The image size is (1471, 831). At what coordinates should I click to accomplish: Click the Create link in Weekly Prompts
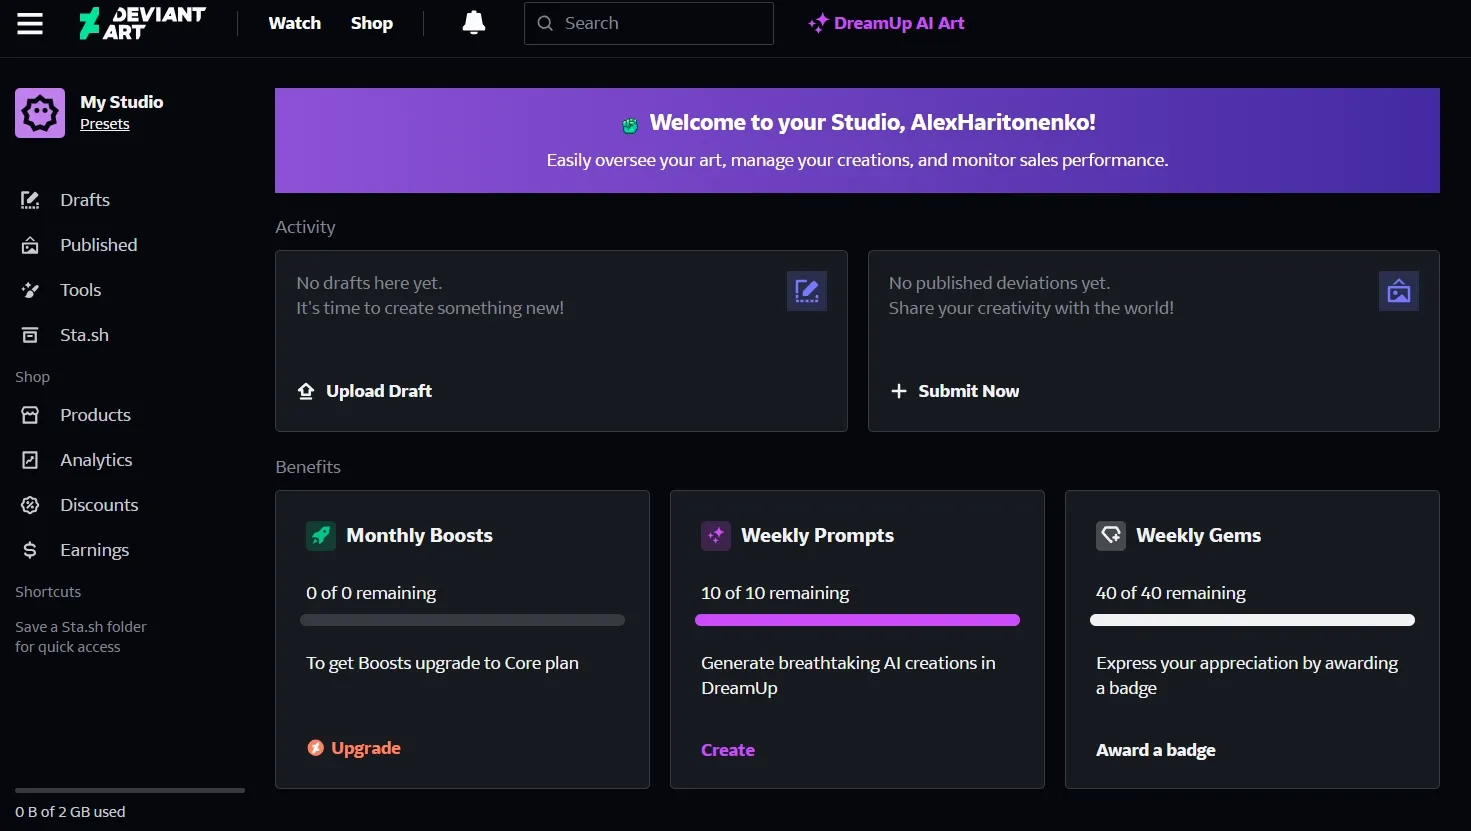click(x=728, y=750)
